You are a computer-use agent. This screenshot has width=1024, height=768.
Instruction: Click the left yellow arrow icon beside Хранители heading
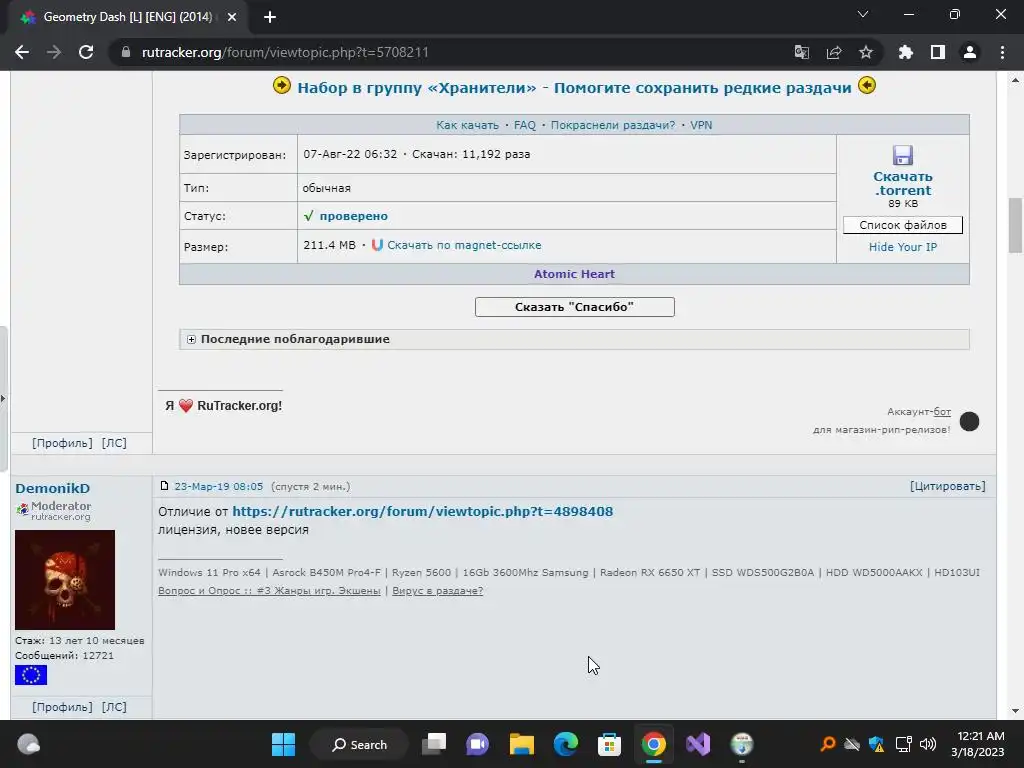point(281,86)
